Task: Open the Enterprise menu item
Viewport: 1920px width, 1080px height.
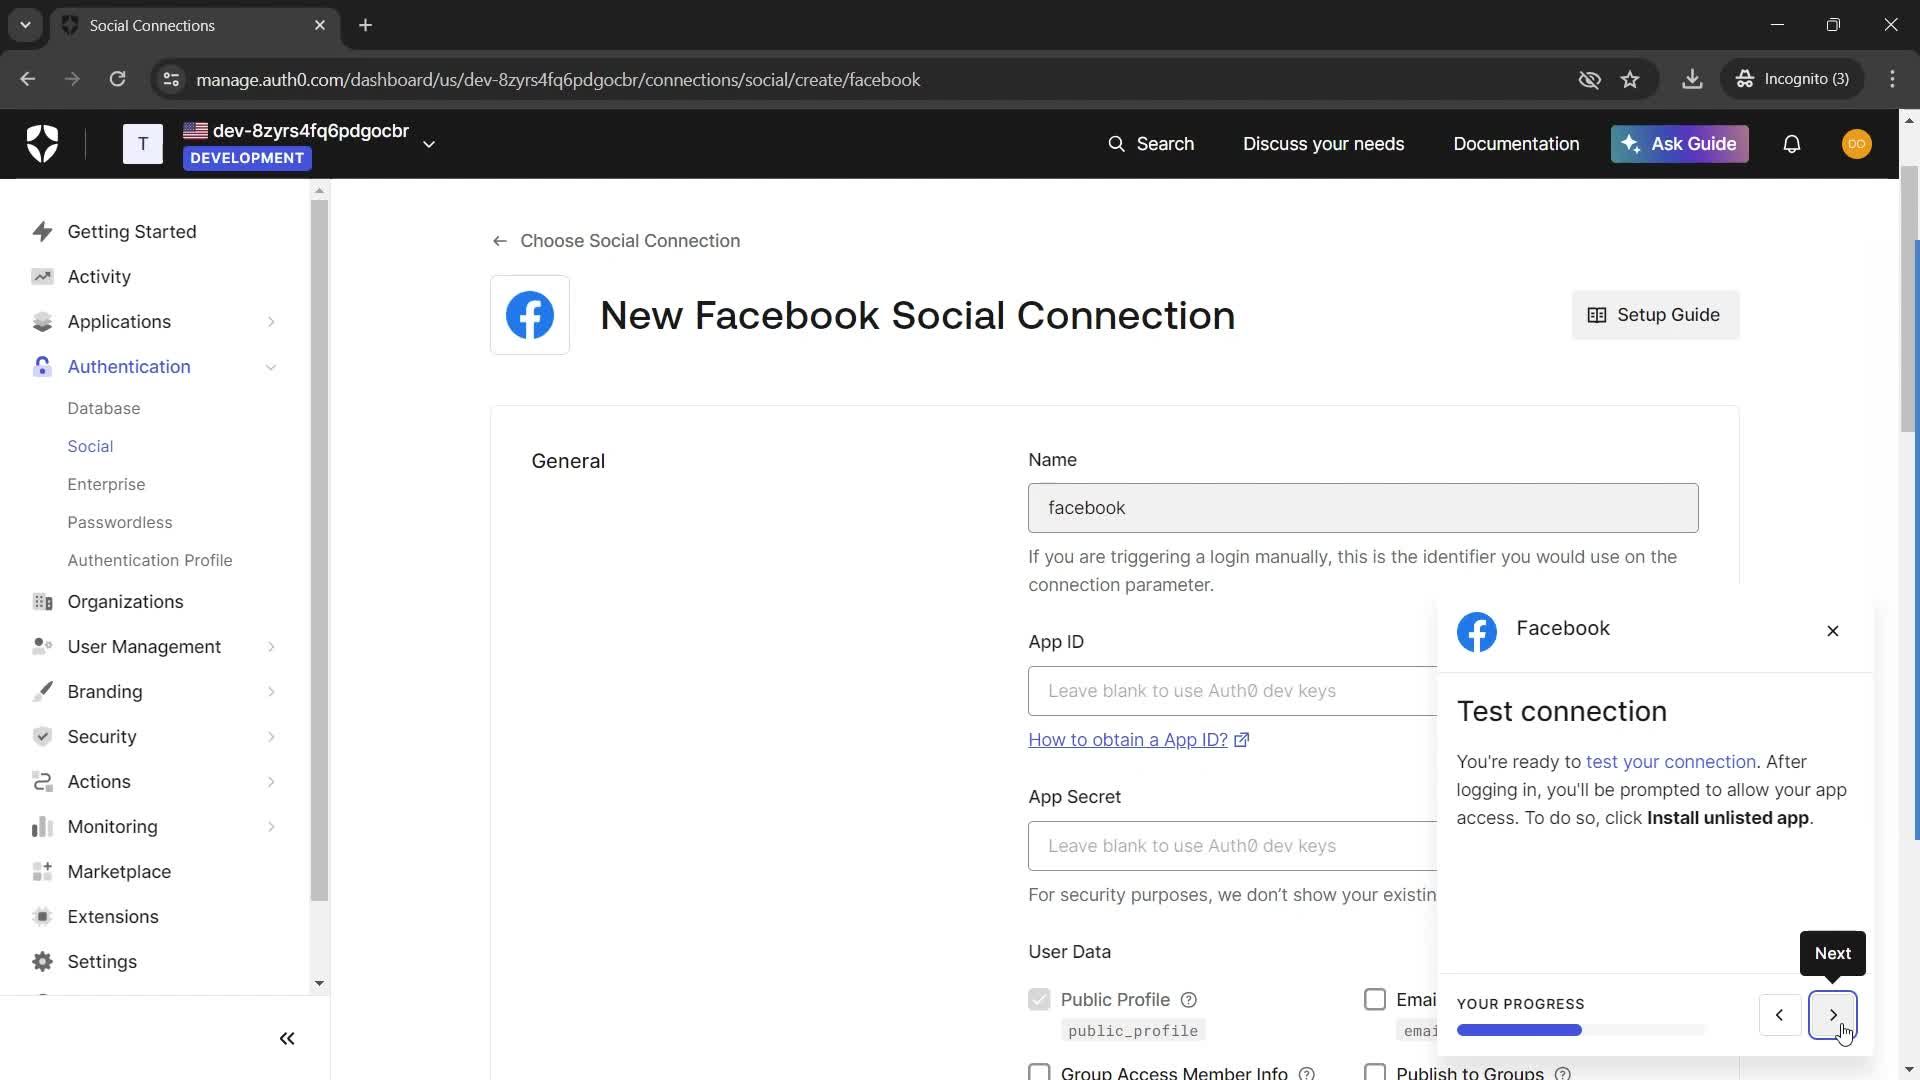Action: point(106,485)
